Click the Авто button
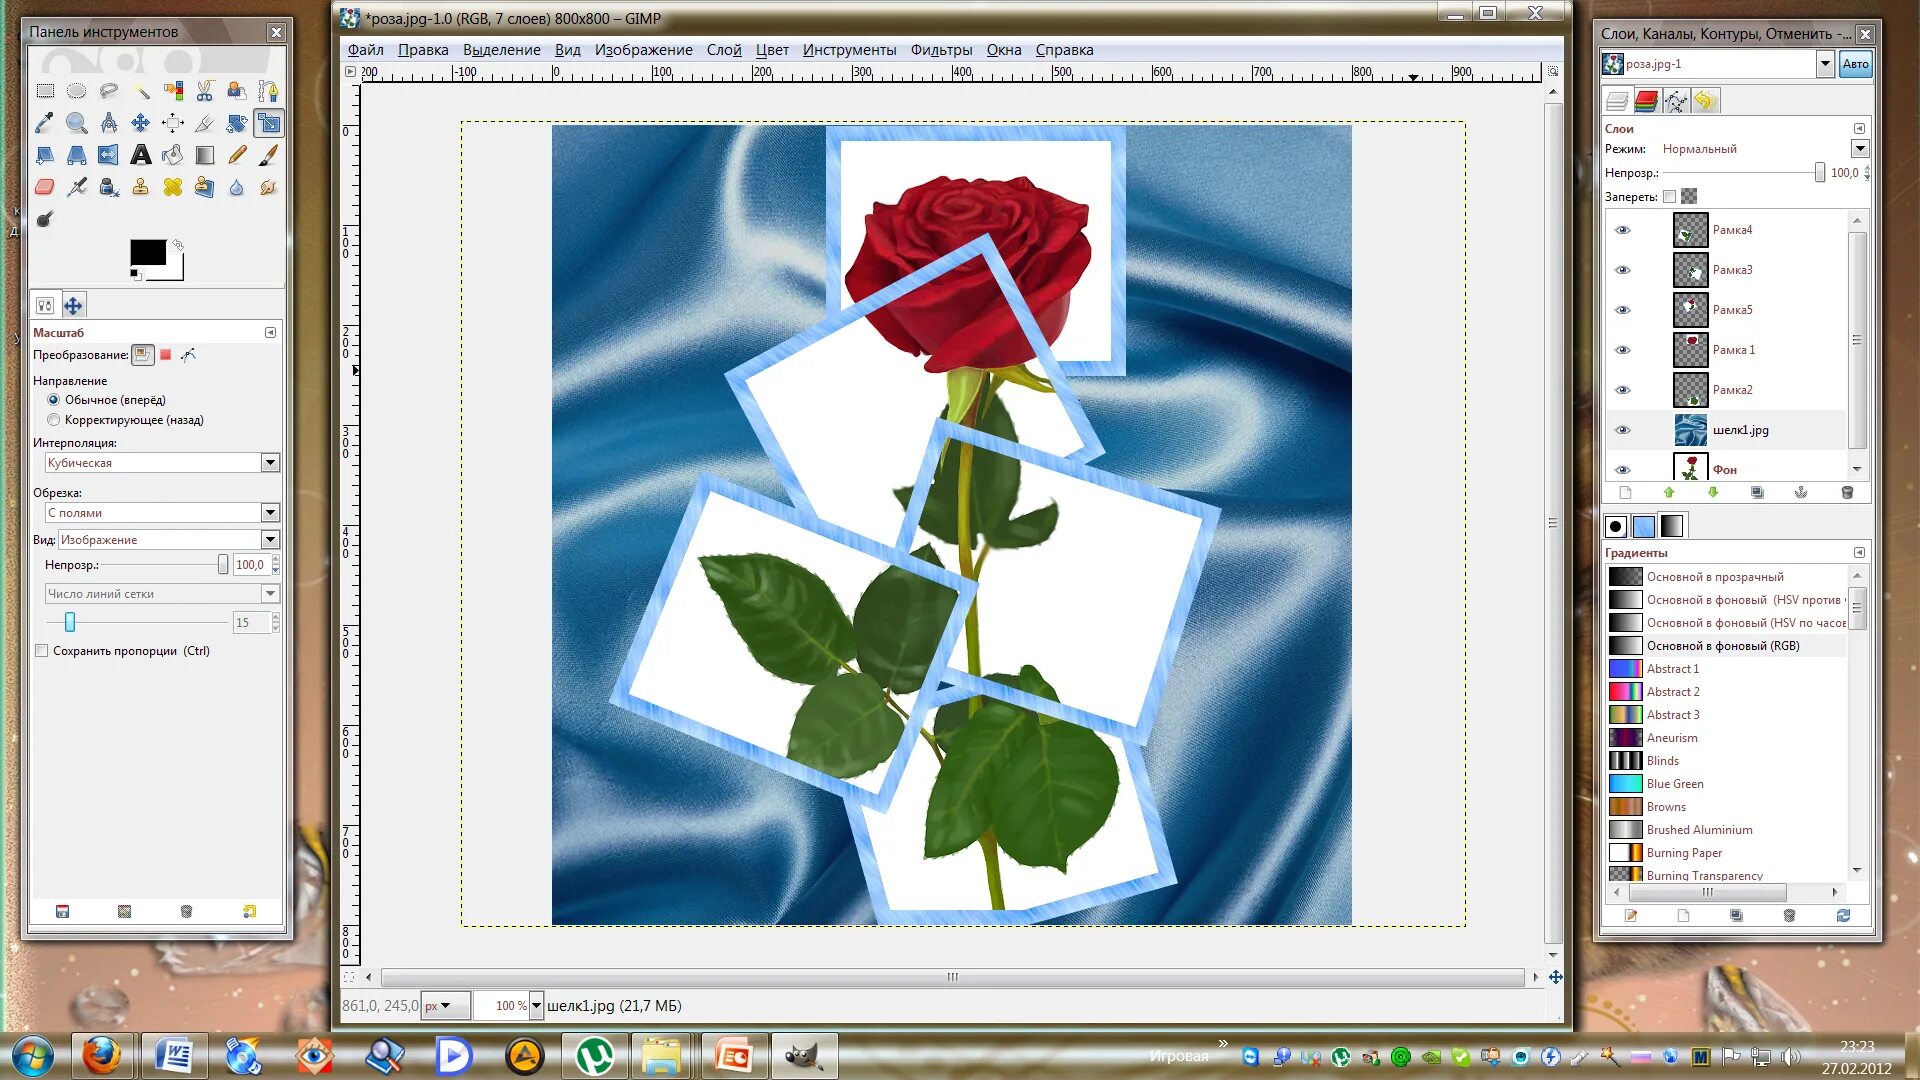Image resolution: width=1920 pixels, height=1080 pixels. tap(1855, 64)
